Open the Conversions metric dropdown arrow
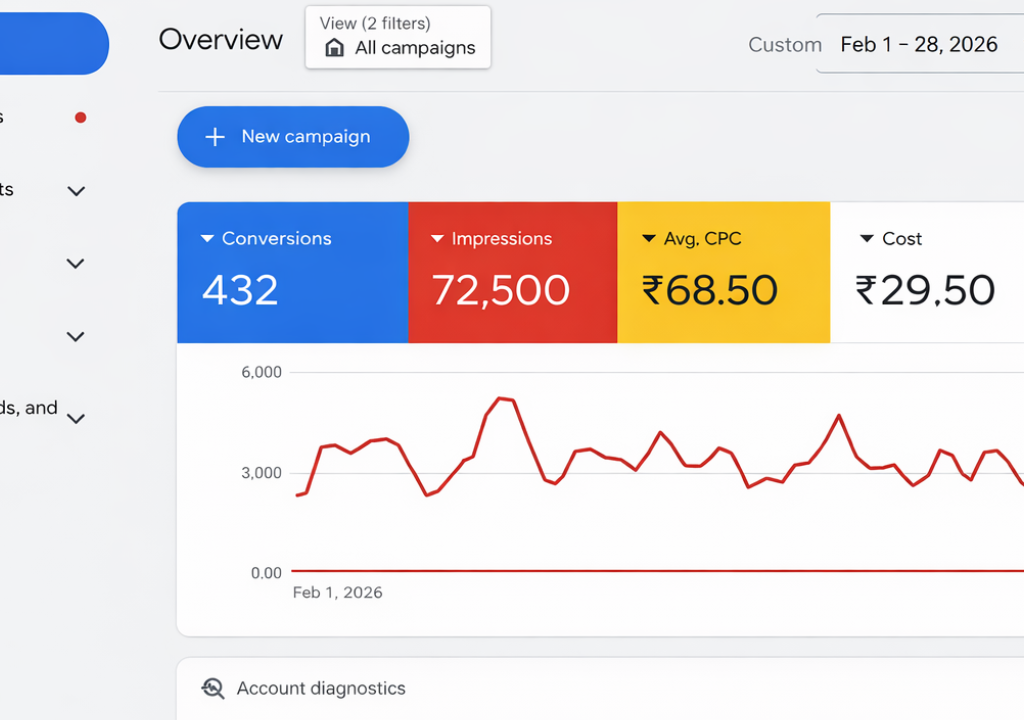This screenshot has height=720, width=1024. click(207, 239)
